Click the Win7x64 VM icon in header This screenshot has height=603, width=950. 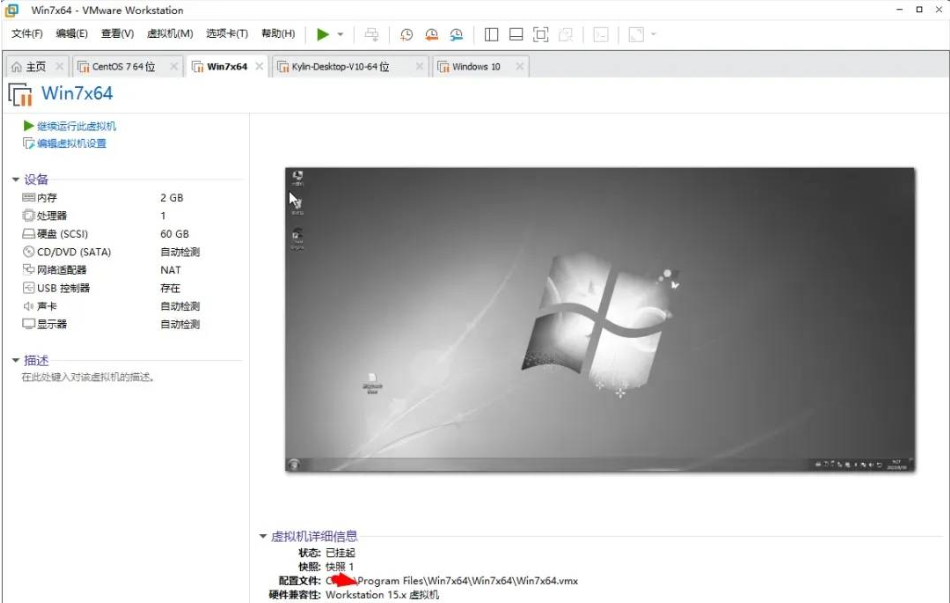click(23, 94)
